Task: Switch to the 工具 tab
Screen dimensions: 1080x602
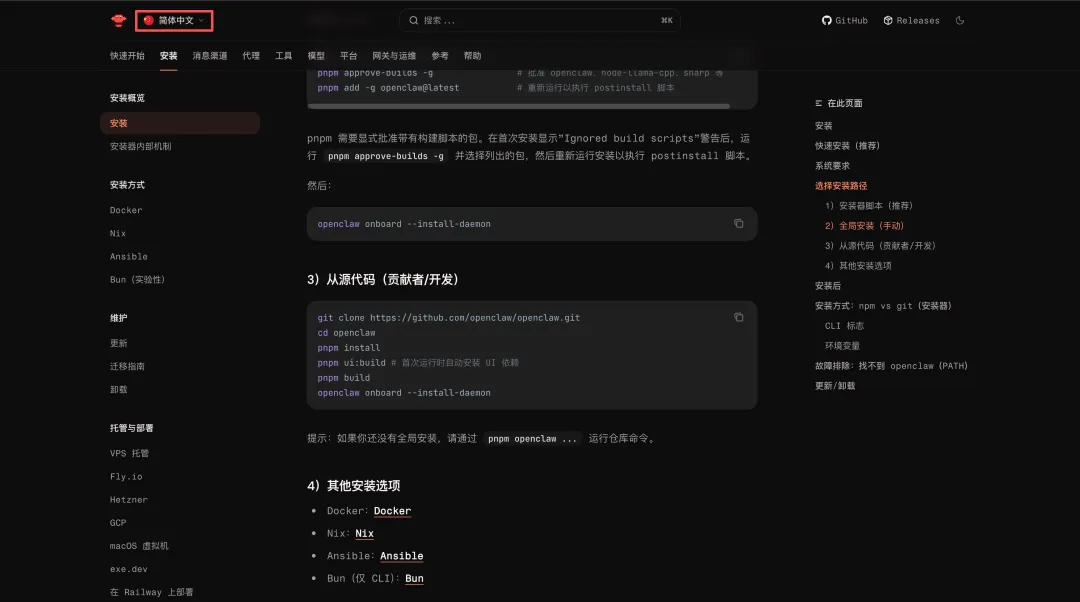Action: (284, 56)
